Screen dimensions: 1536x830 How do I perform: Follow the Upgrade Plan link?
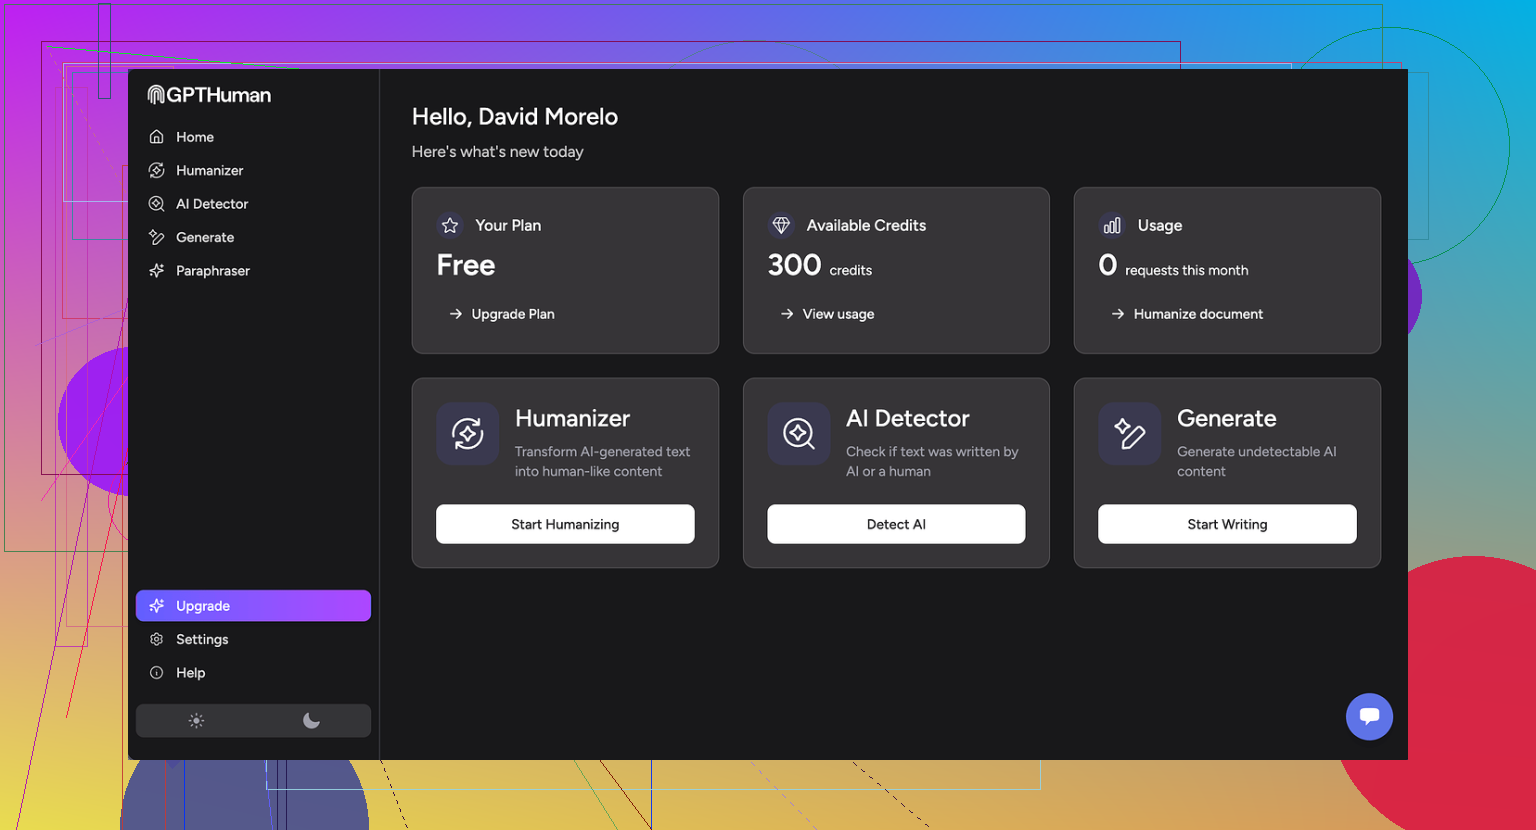pyautogui.click(x=512, y=314)
